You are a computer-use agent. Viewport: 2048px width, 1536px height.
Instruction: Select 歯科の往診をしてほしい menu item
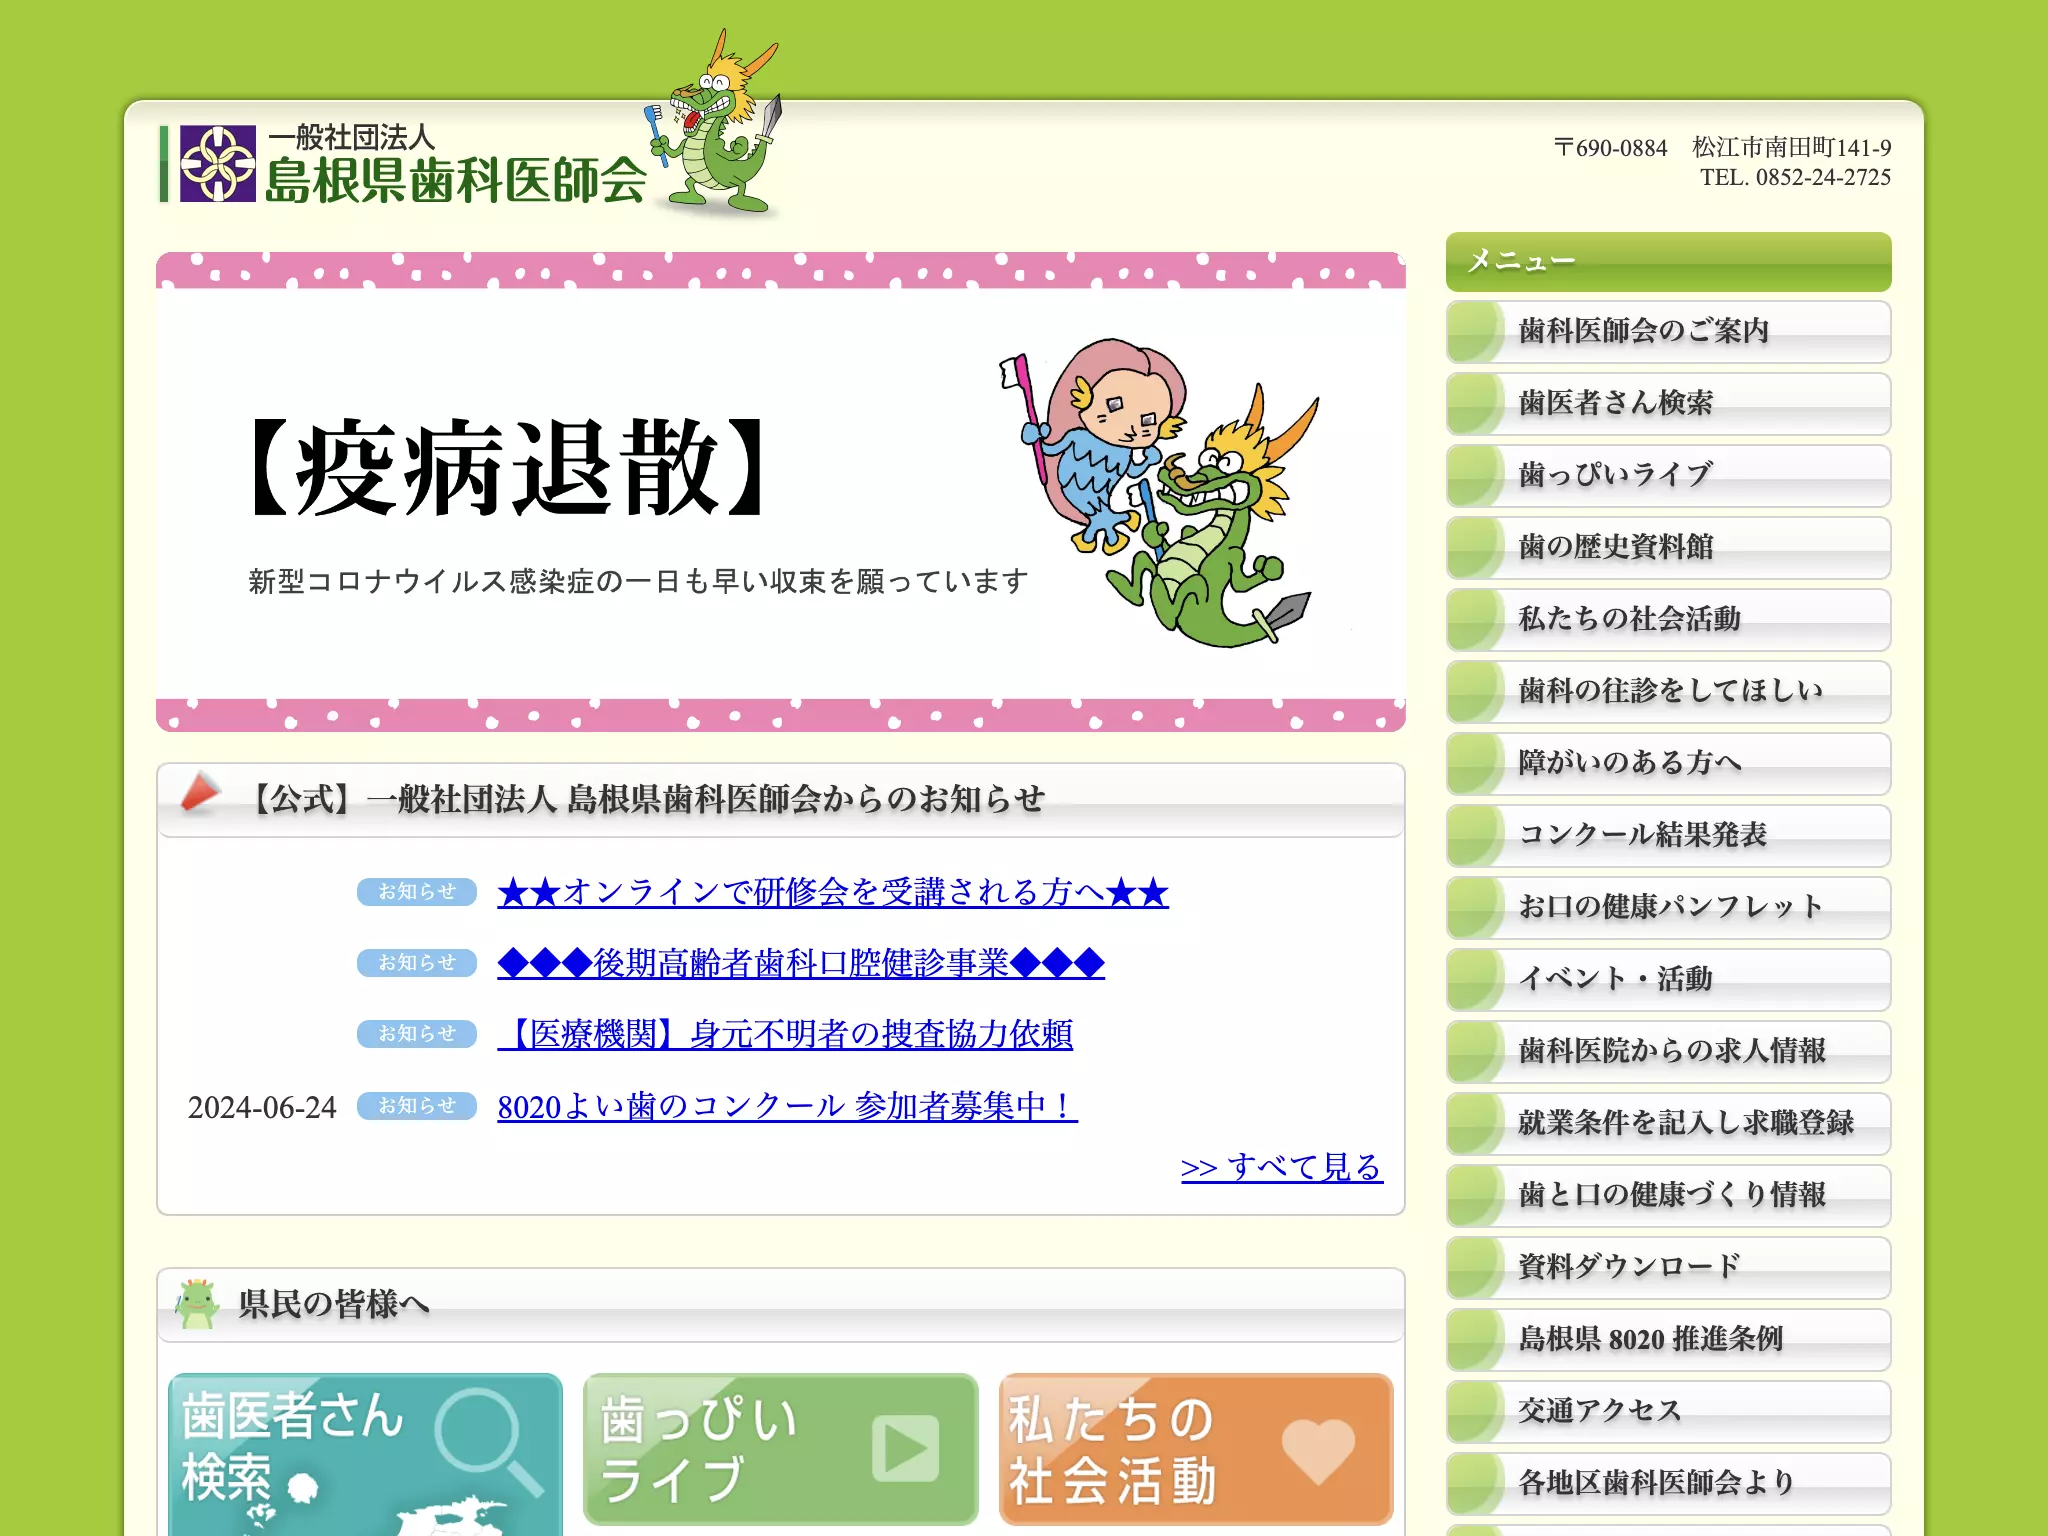coord(1668,691)
